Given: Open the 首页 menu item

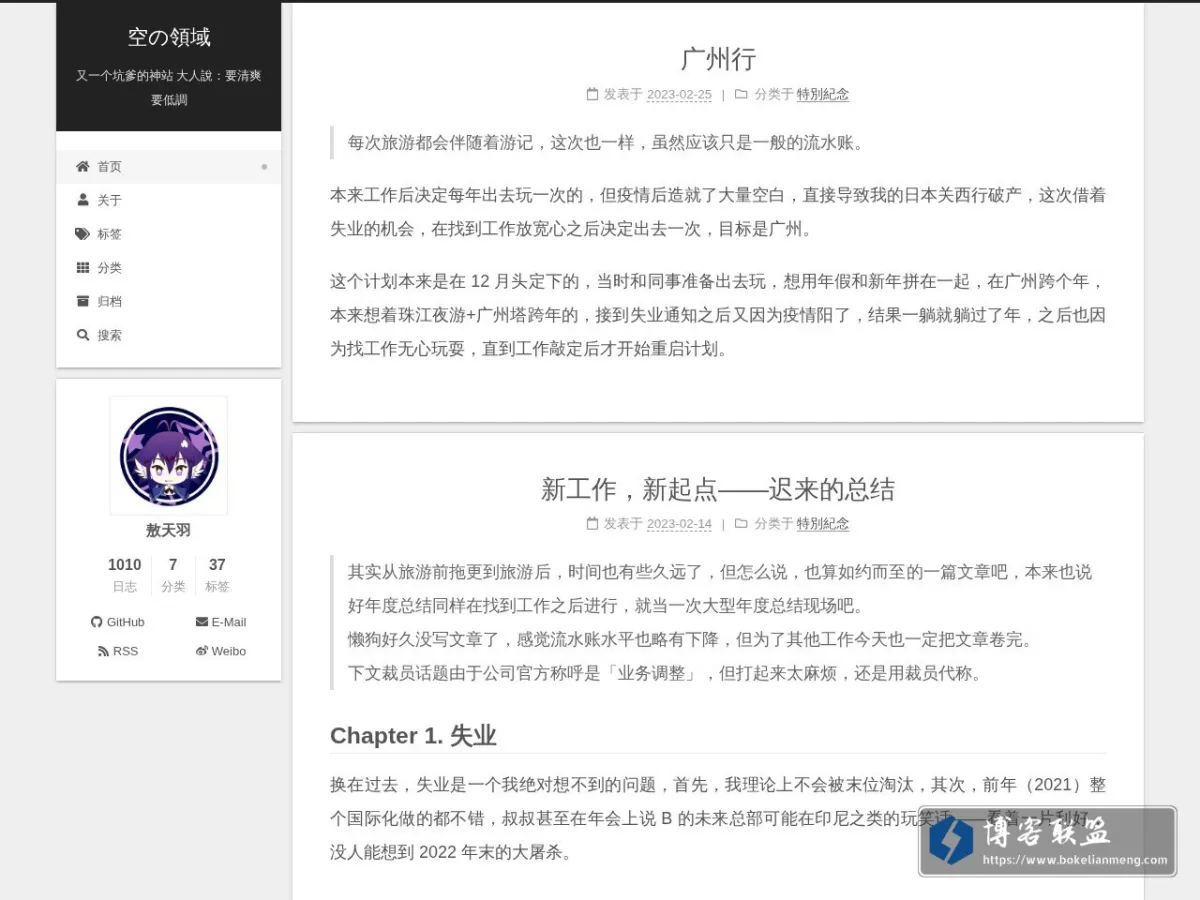Looking at the screenshot, I should (168, 167).
